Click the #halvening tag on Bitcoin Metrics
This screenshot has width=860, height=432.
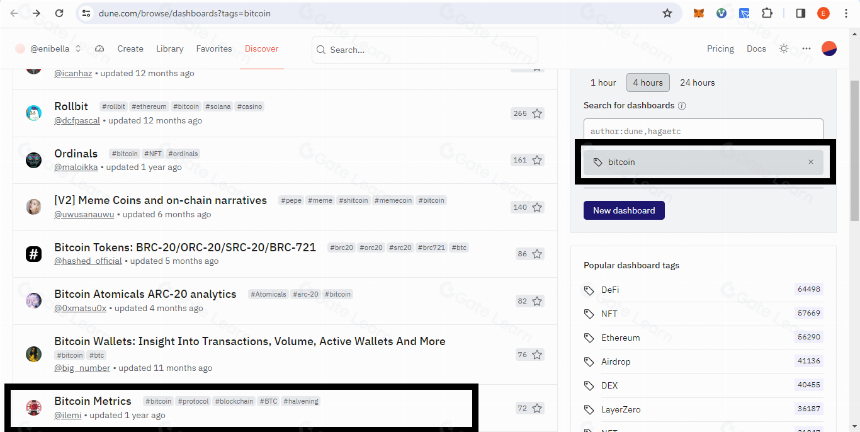tap(301, 401)
